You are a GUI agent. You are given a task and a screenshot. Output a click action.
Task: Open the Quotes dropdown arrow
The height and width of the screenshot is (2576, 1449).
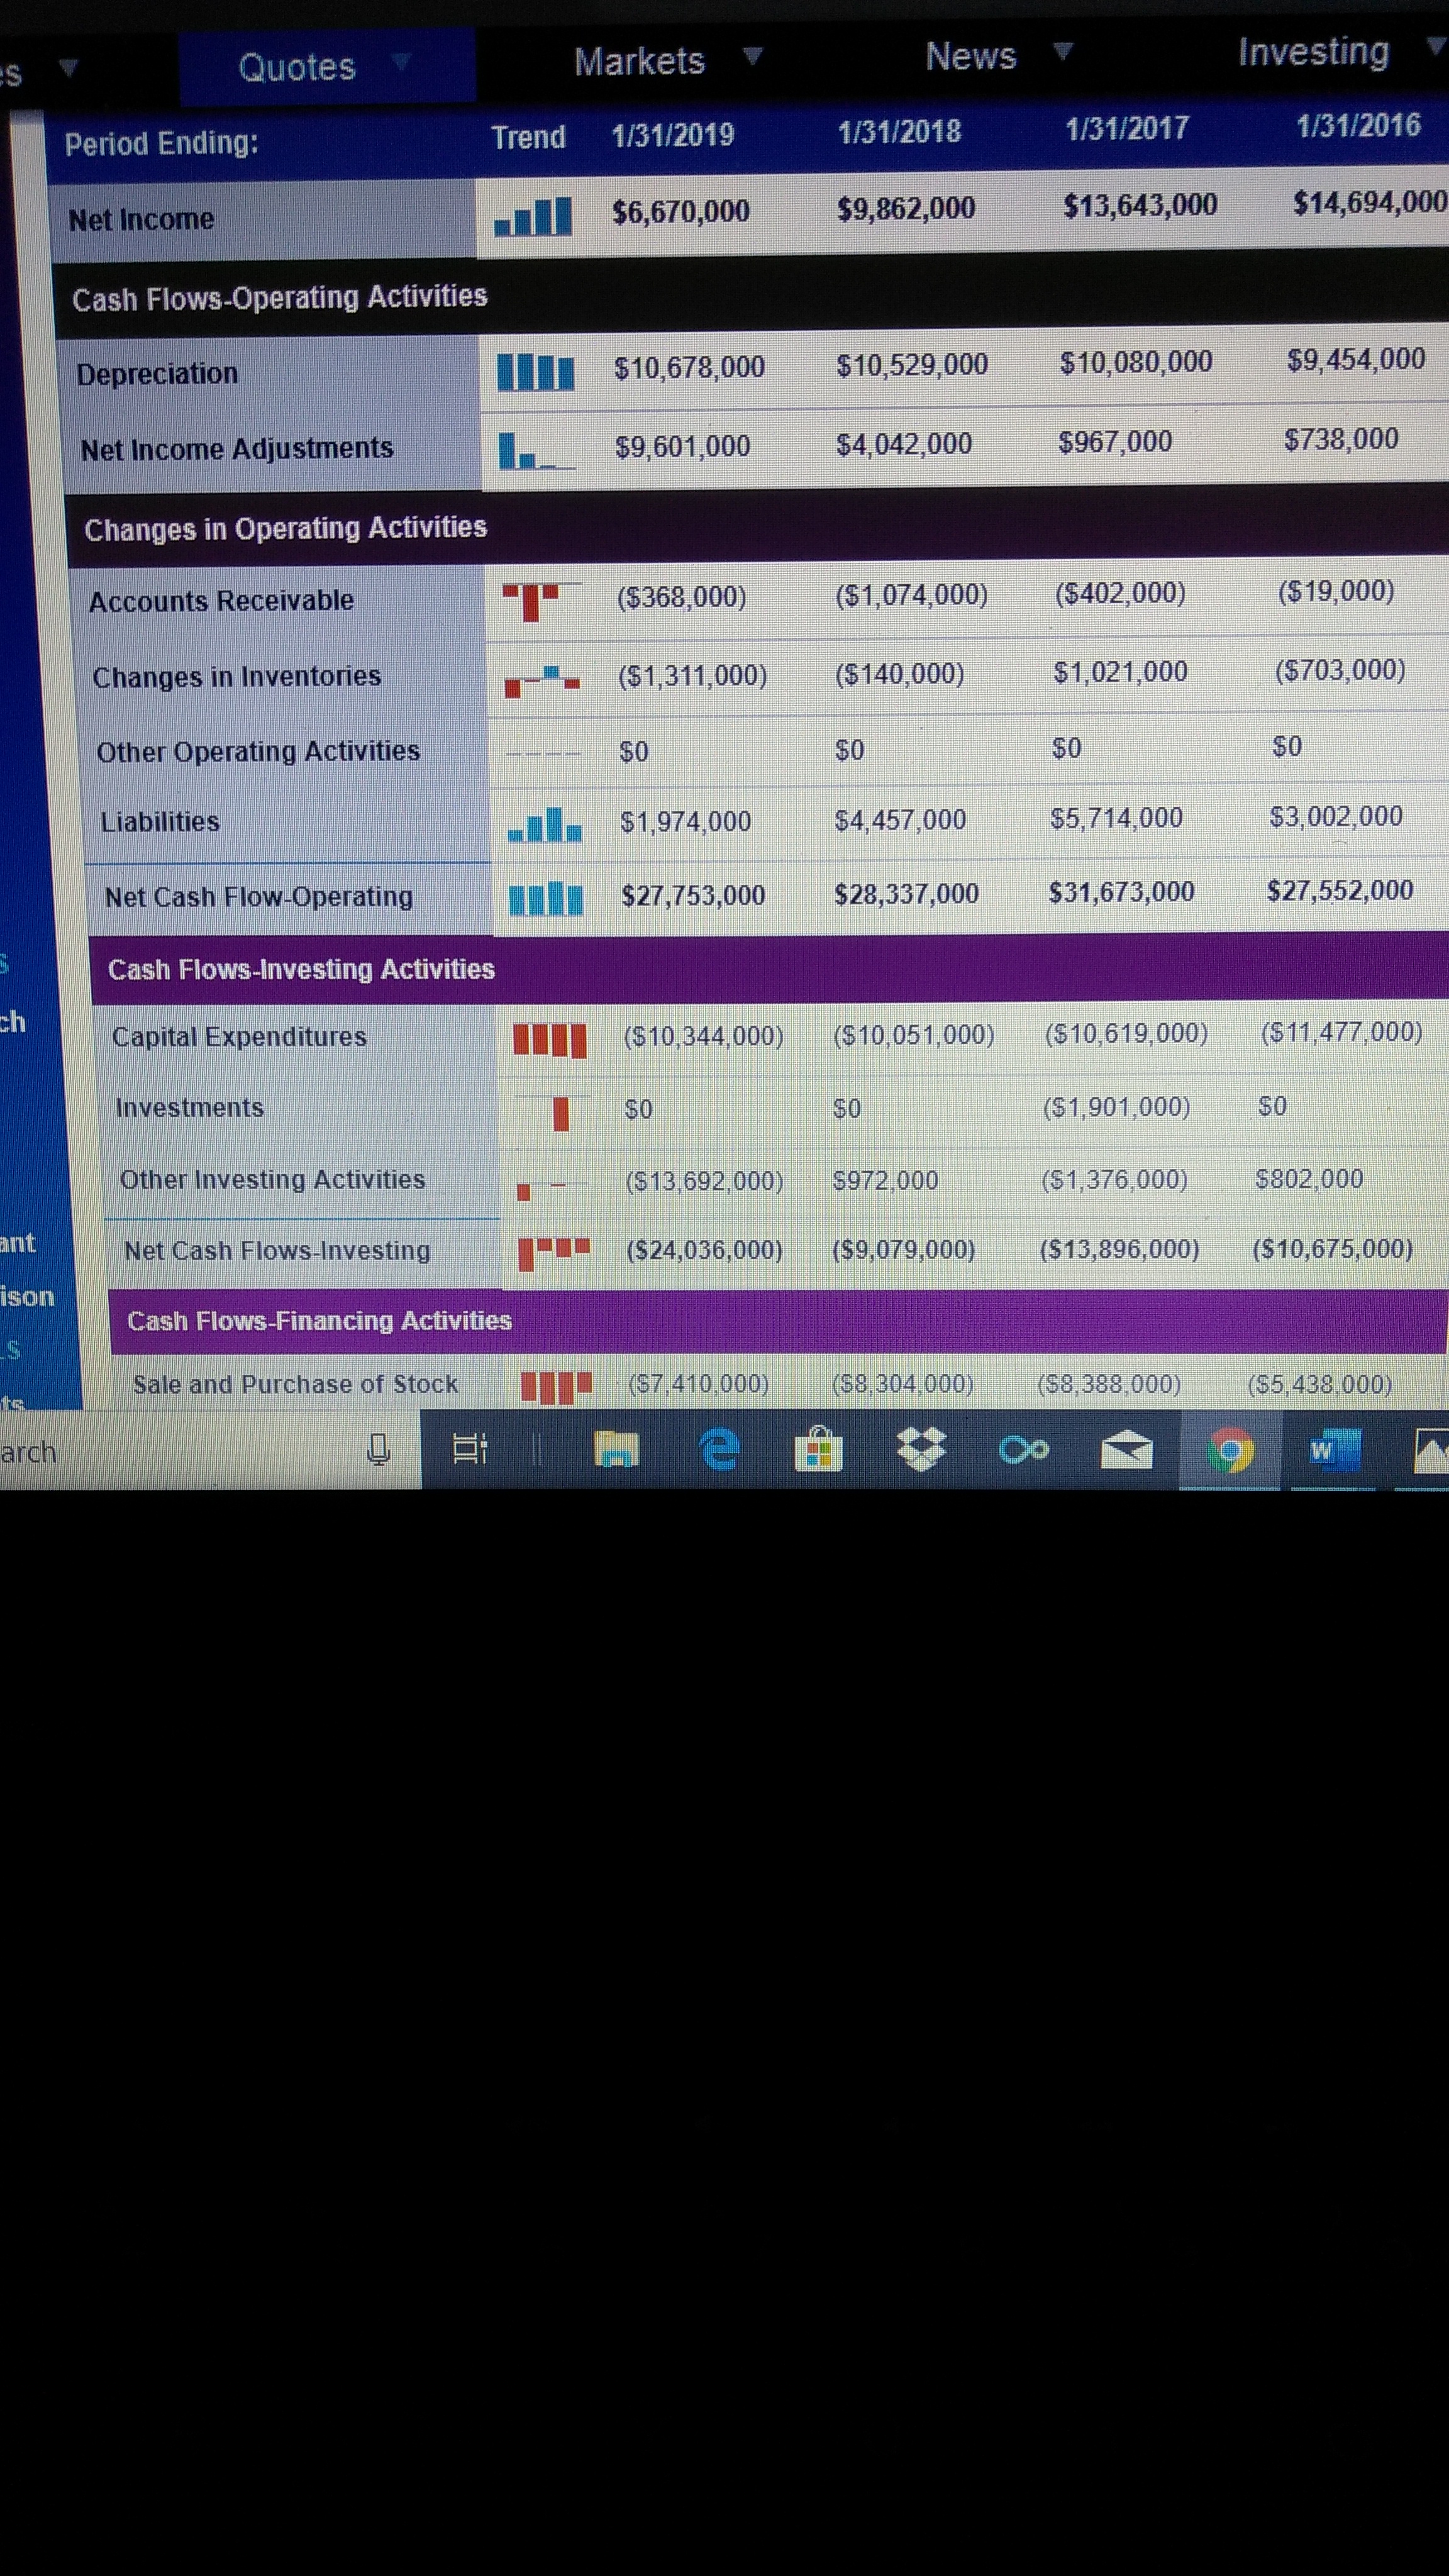403,63
